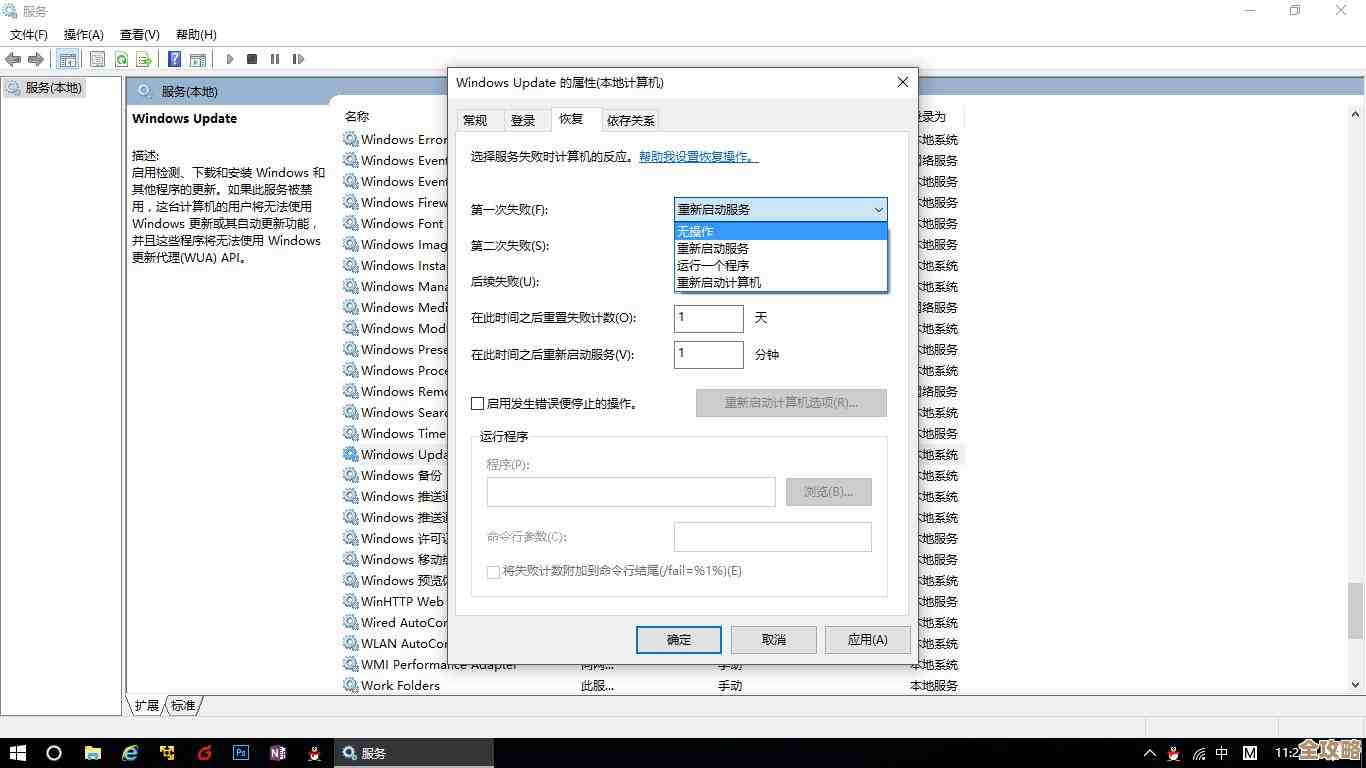Viewport: 1366px width, 768px height.
Task: Open help via the blue question mark icon
Action: (174, 59)
